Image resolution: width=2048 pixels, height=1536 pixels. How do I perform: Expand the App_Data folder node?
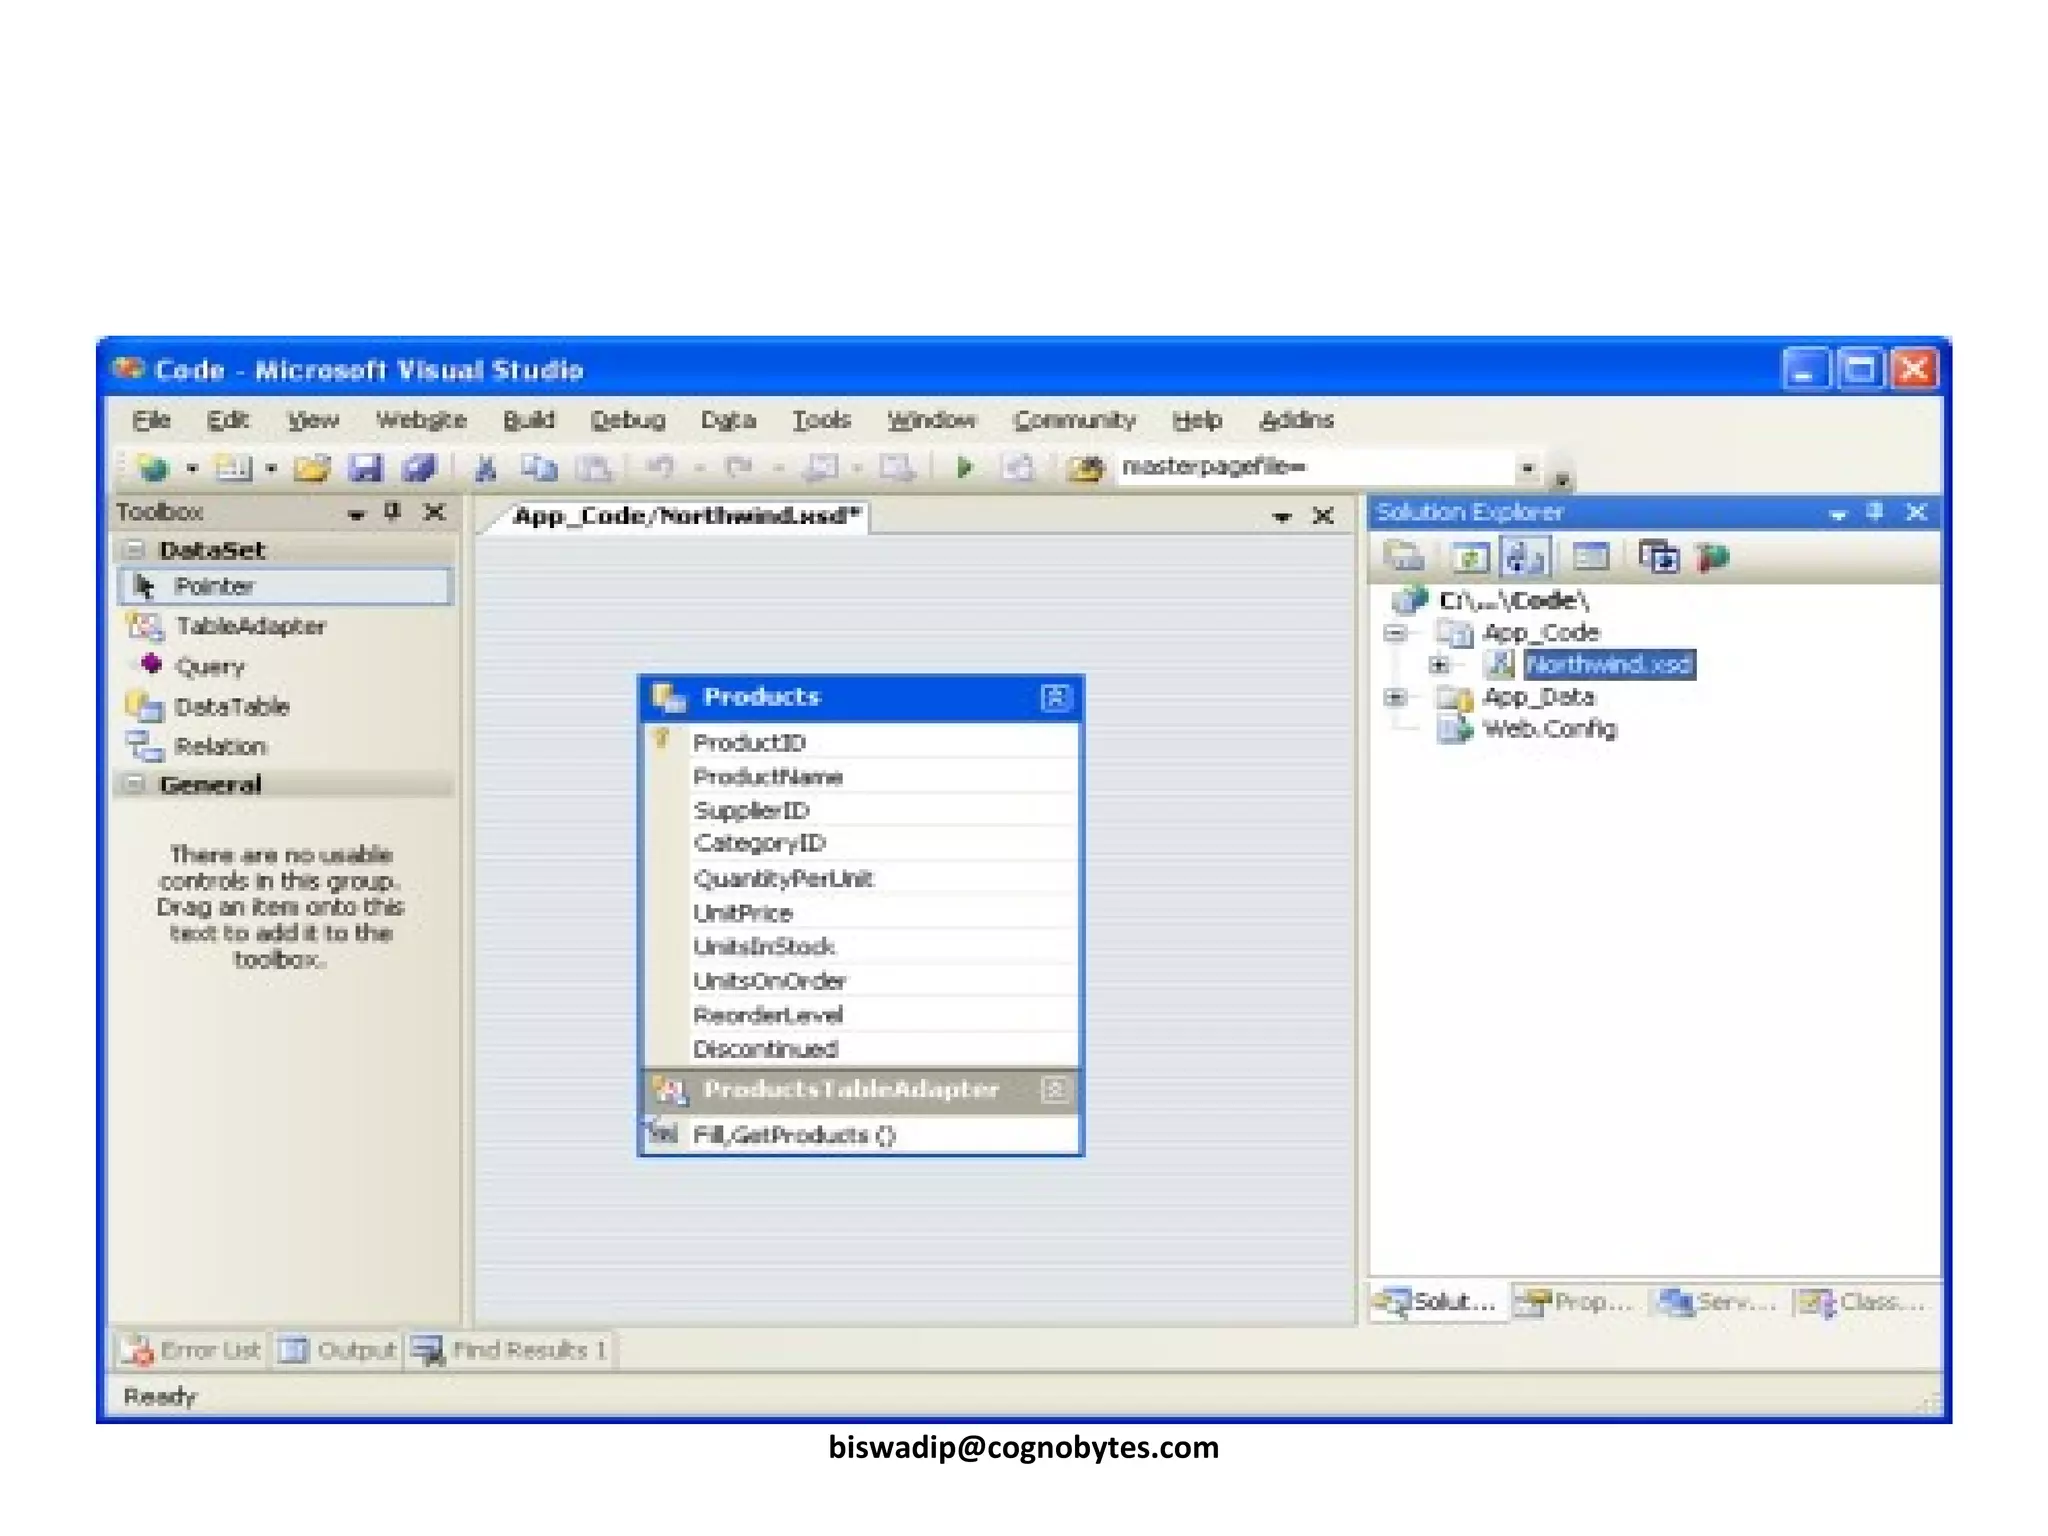[x=1395, y=697]
